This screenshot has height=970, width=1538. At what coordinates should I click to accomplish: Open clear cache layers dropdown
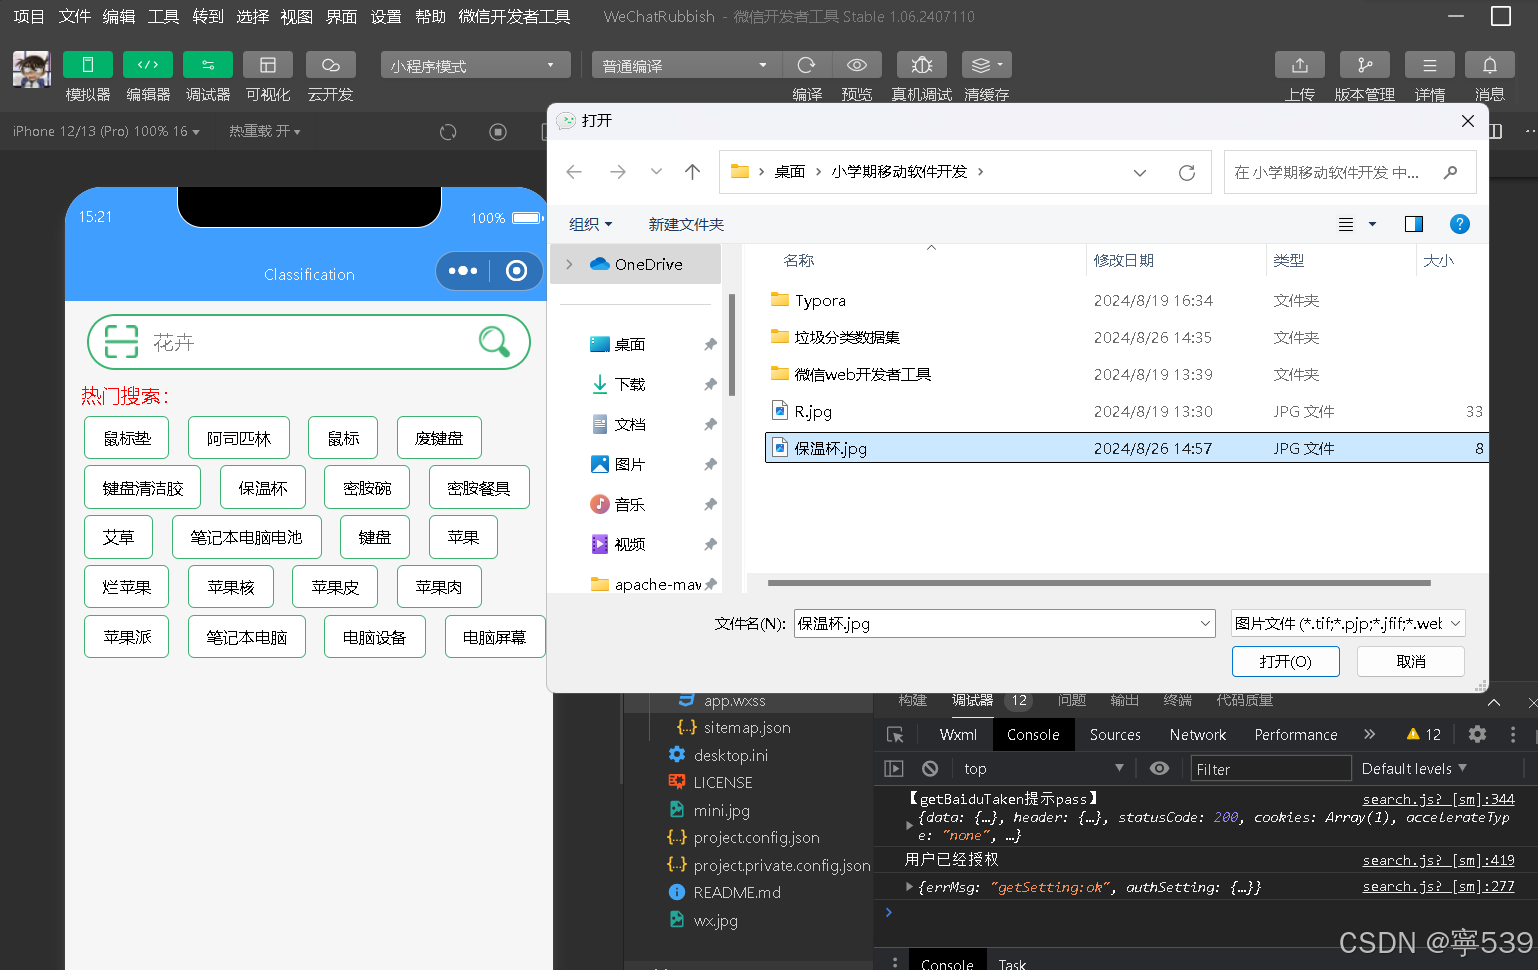pyautogui.click(x=987, y=65)
